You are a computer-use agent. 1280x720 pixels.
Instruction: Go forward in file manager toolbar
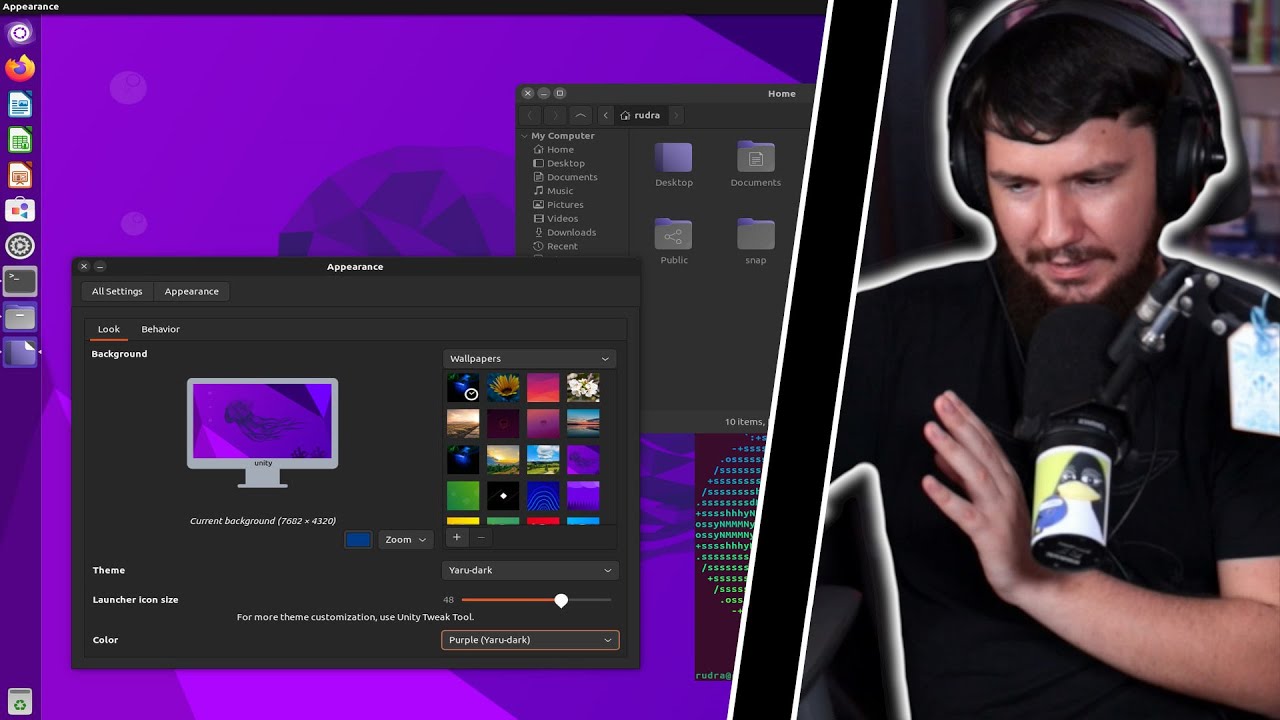pyautogui.click(x=556, y=115)
